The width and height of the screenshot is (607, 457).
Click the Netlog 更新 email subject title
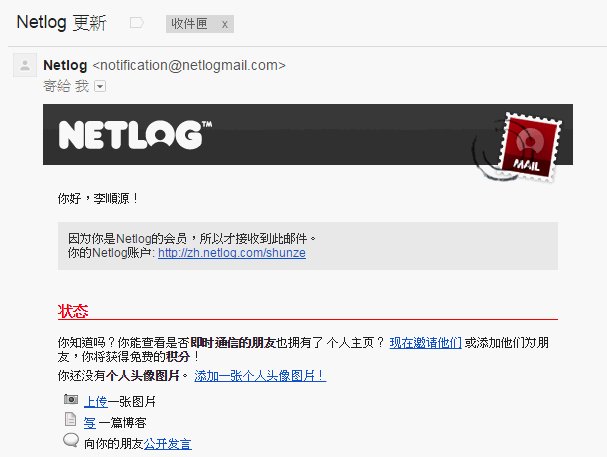pyautogui.click(x=62, y=22)
